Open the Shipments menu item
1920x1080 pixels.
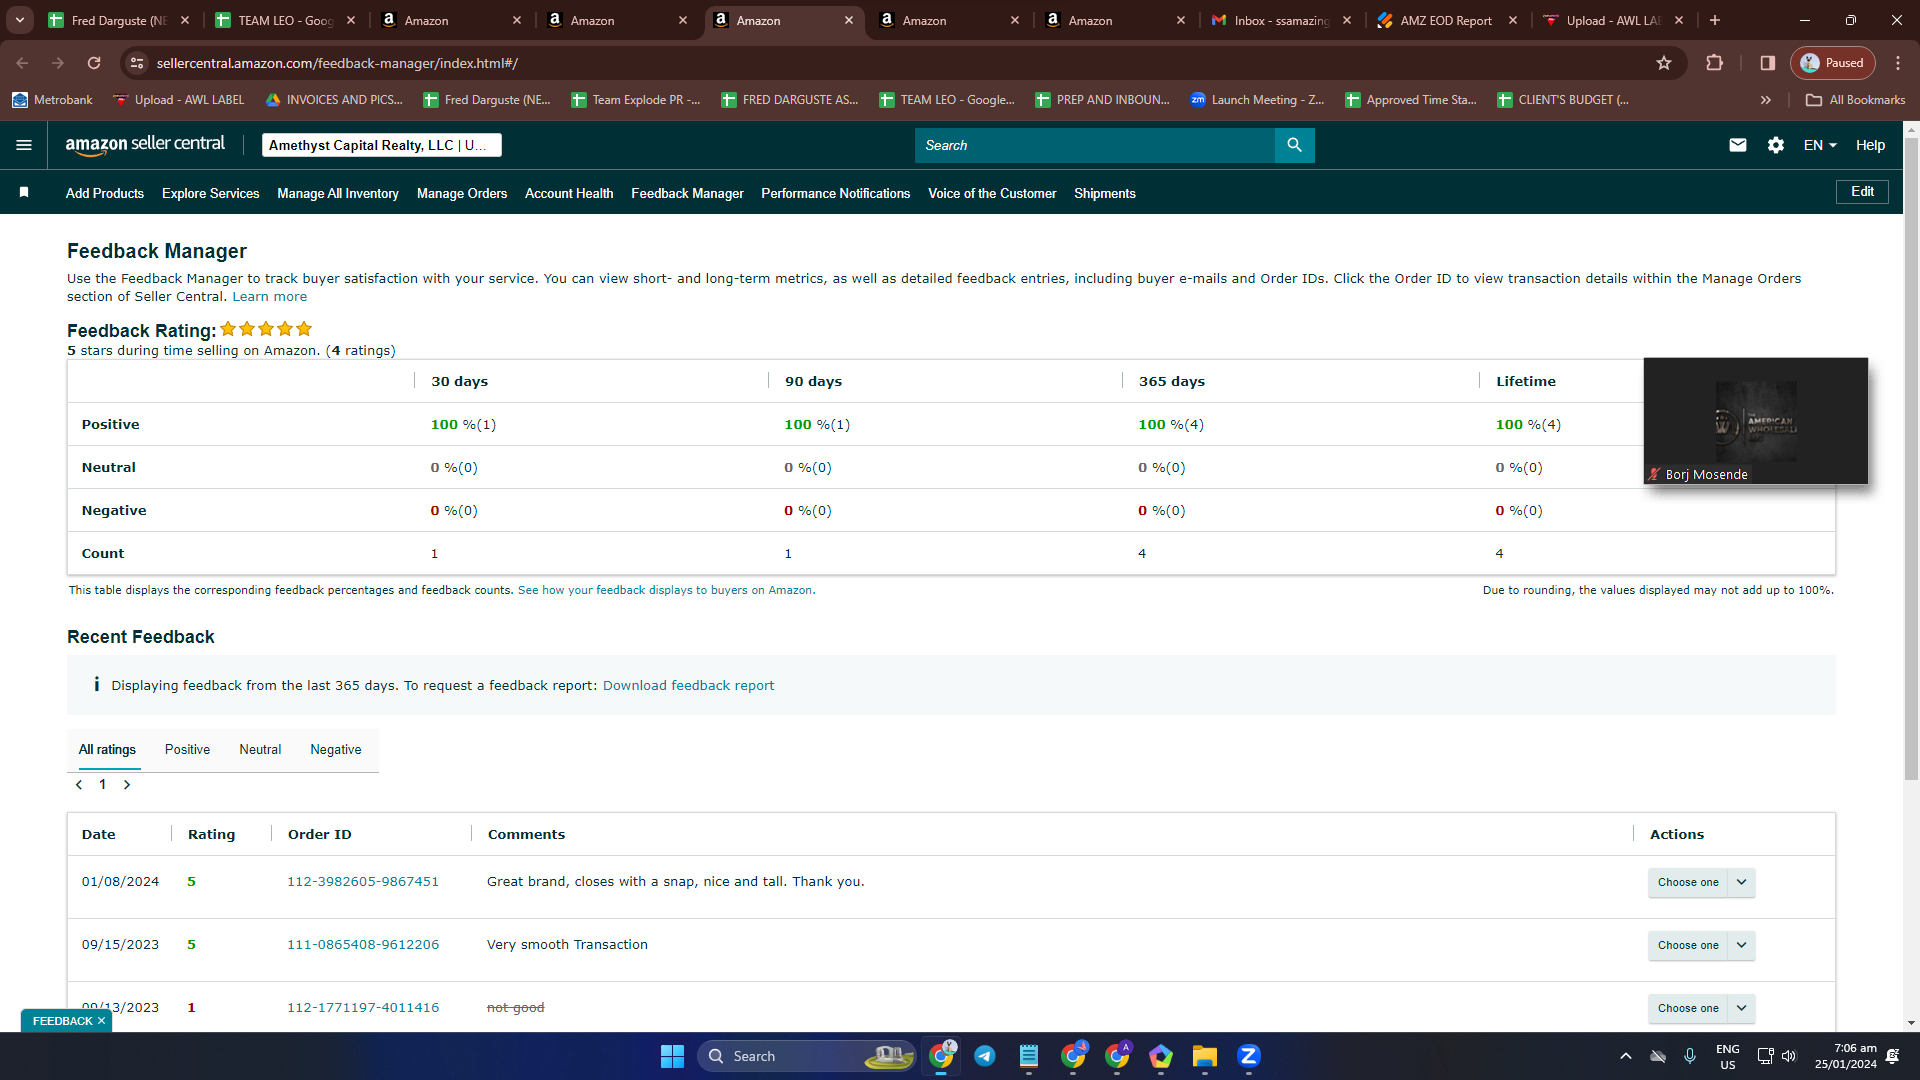1105,194
